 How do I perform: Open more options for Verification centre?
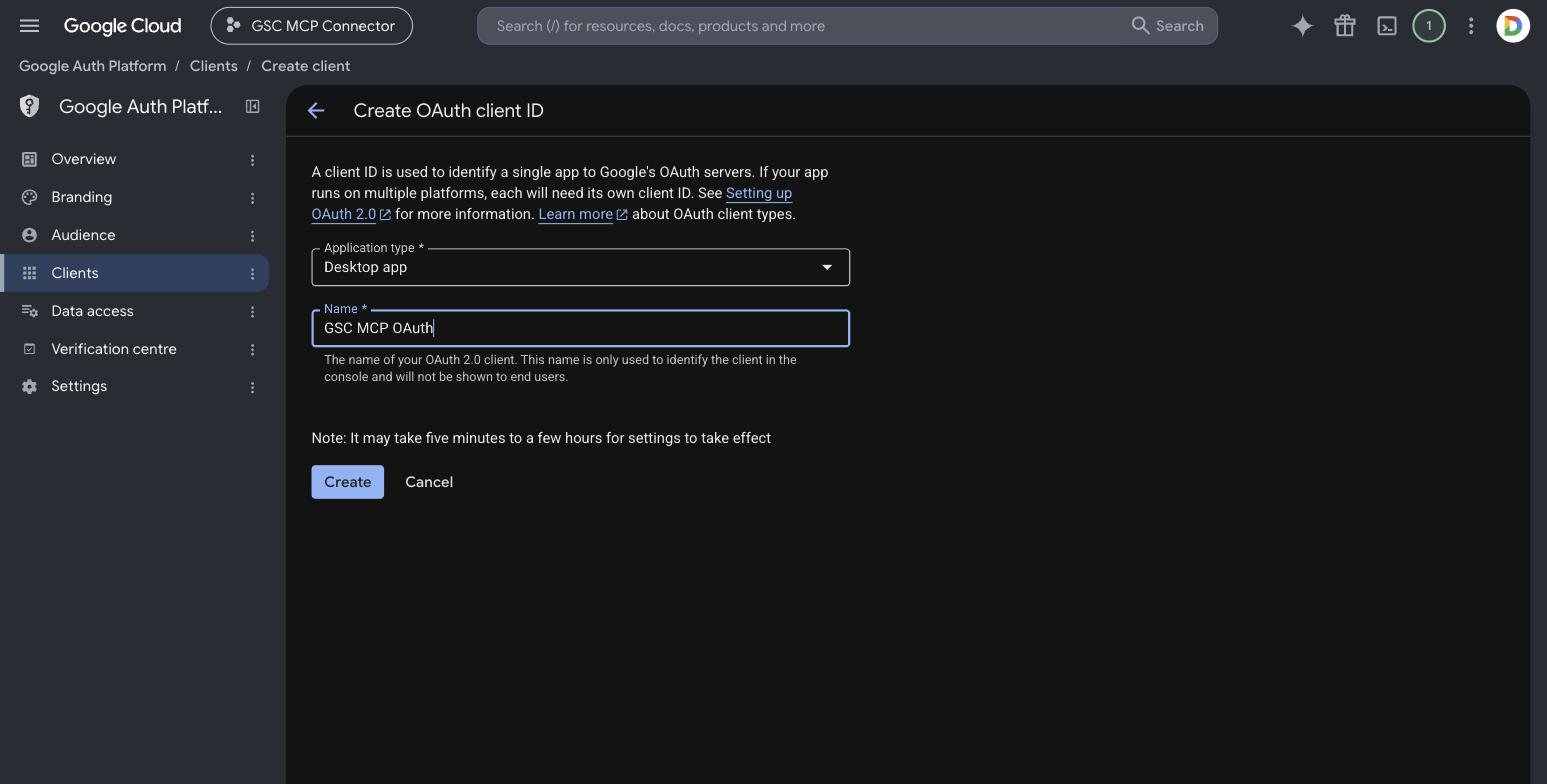[x=252, y=350]
